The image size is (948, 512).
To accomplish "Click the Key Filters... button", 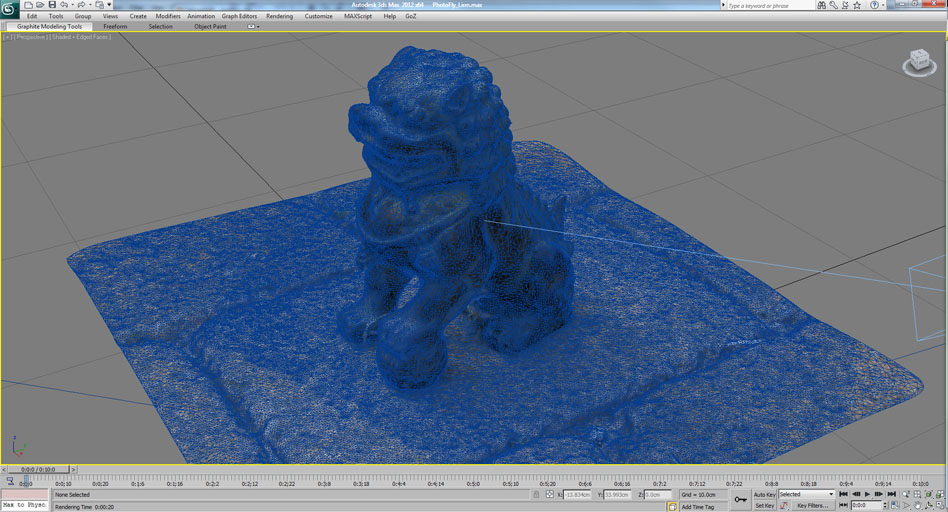I will point(812,505).
